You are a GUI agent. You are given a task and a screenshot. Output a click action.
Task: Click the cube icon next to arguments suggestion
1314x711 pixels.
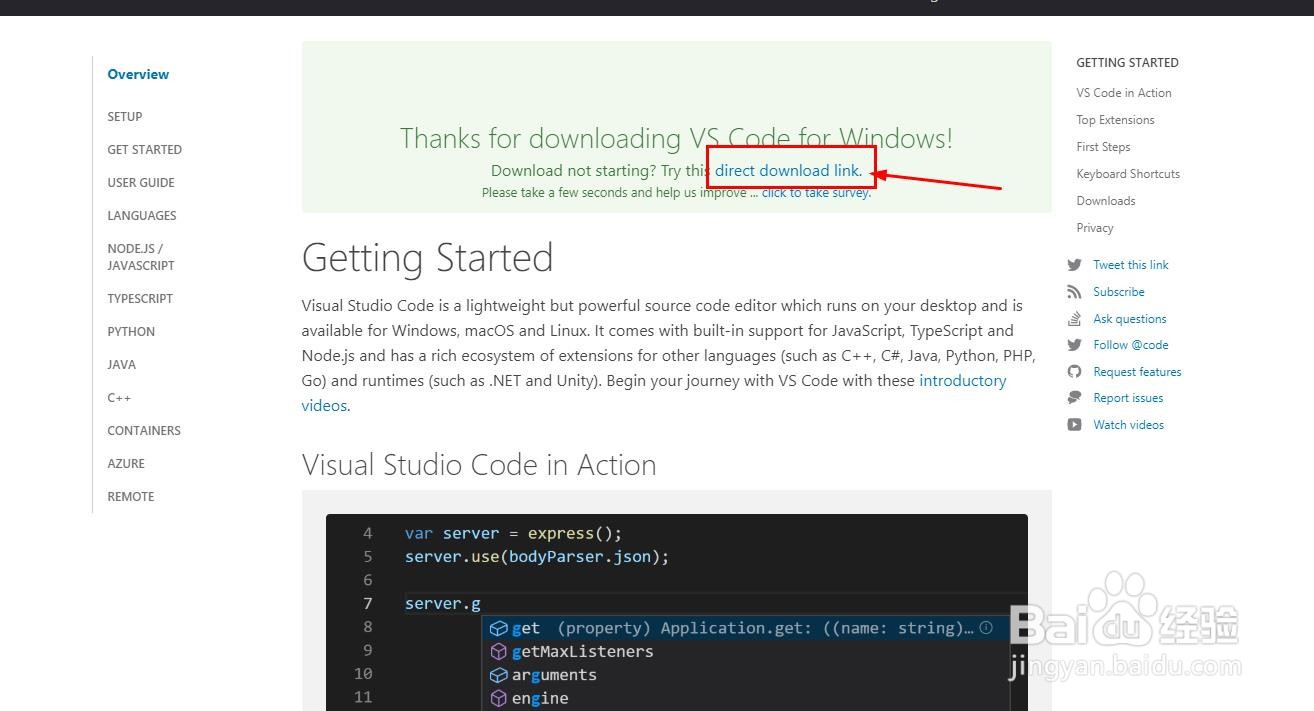pos(498,675)
